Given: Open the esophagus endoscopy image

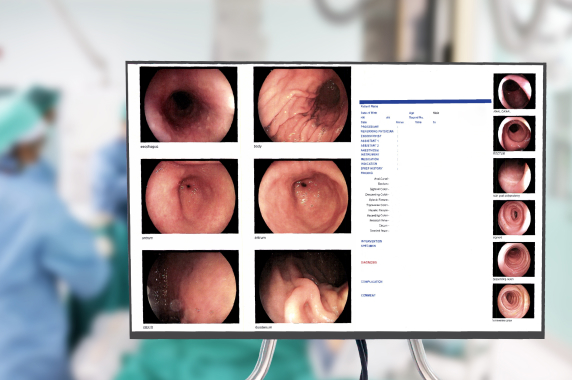Looking at the screenshot, I should 189,104.
